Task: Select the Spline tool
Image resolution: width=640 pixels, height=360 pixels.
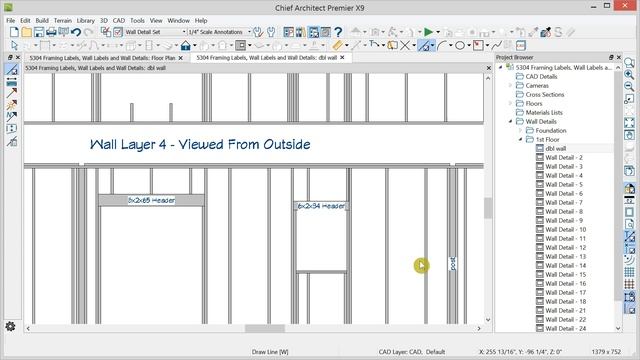Action: pos(496,45)
